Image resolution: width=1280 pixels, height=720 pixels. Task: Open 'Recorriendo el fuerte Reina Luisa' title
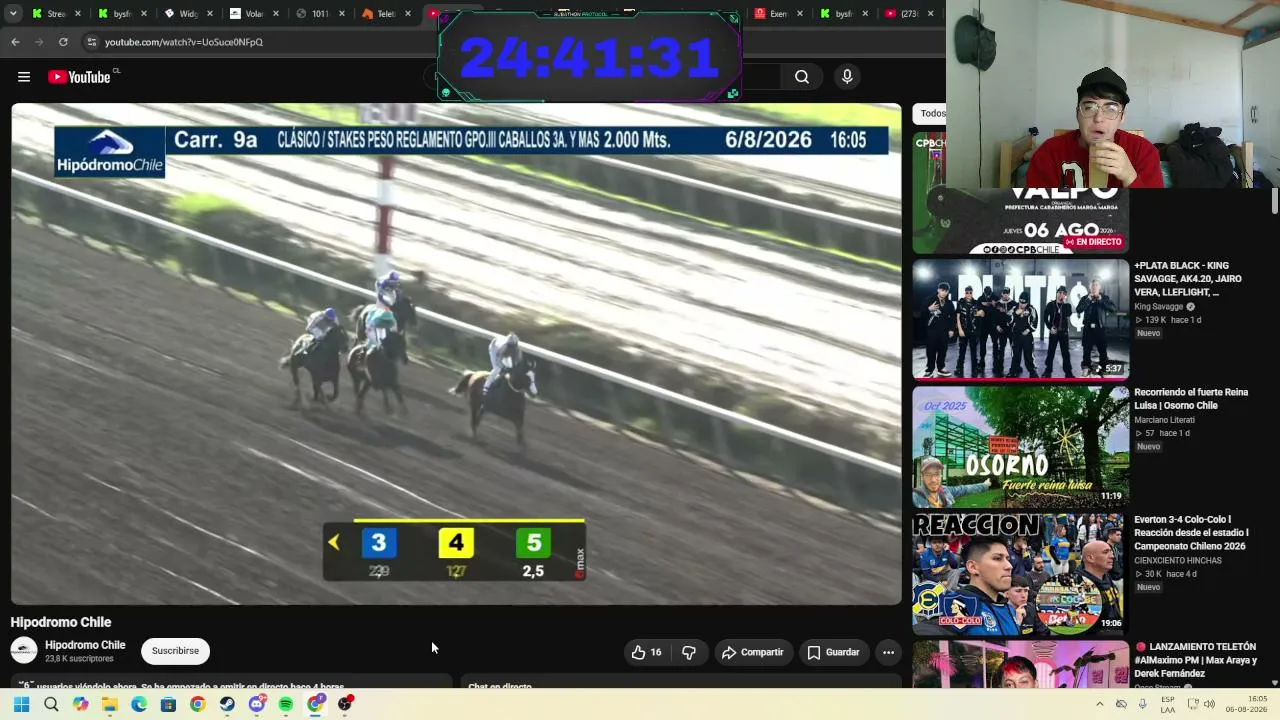[1191, 399]
